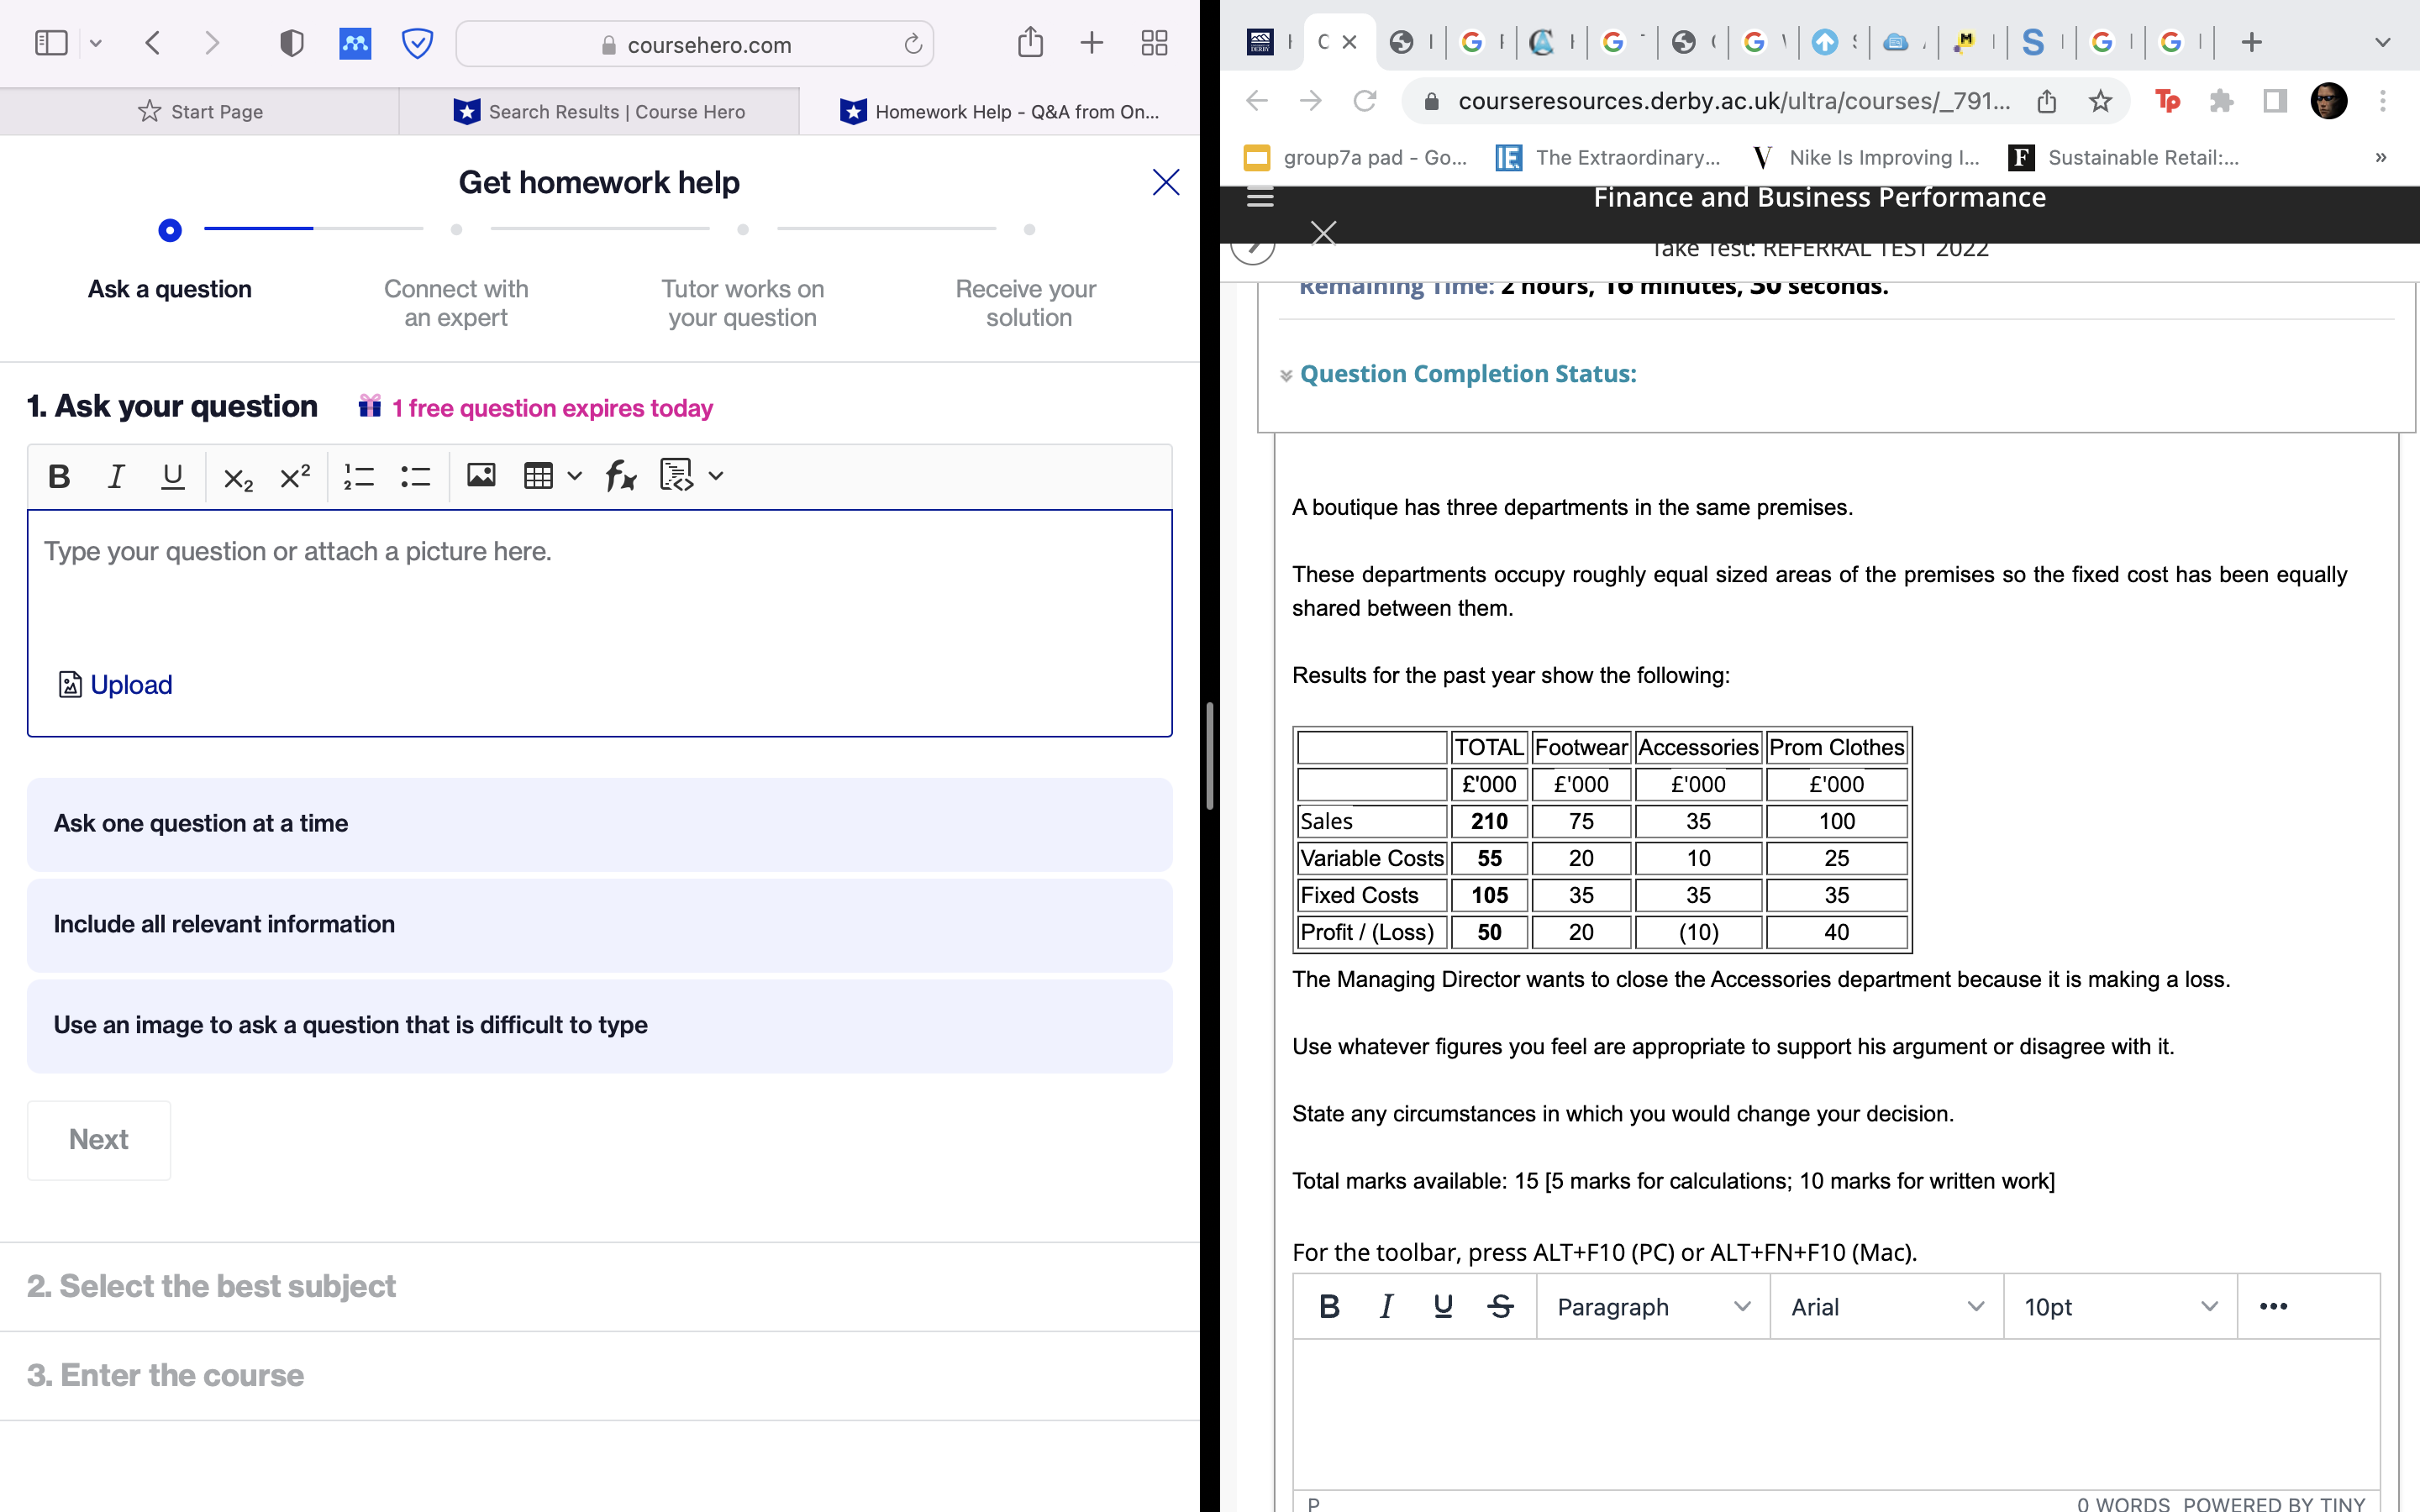Open more toolbar options in Blackboard editor
Image resolution: width=2420 pixels, height=1512 pixels.
2274,1306
